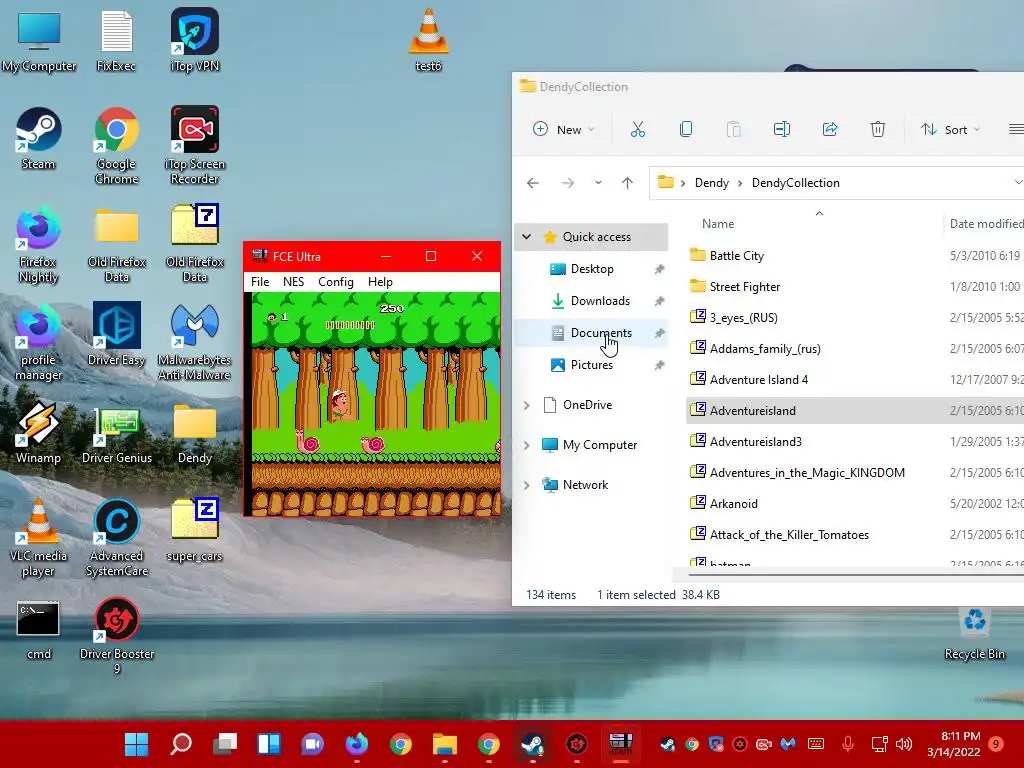Select Adventureisland3 file
Image resolution: width=1024 pixels, height=768 pixels.
755,441
